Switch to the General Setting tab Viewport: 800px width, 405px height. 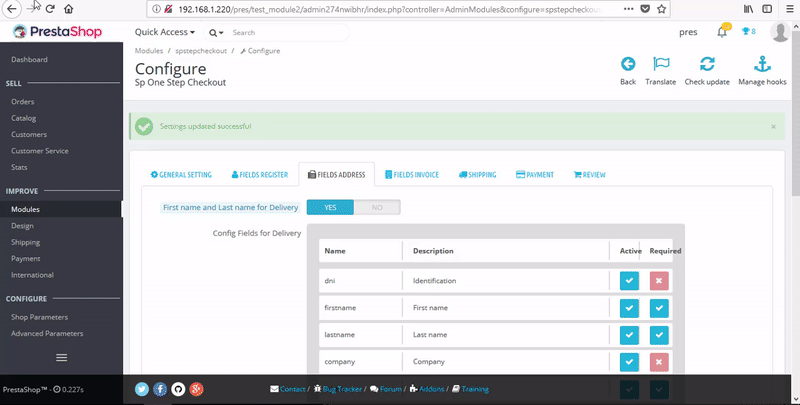point(181,174)
